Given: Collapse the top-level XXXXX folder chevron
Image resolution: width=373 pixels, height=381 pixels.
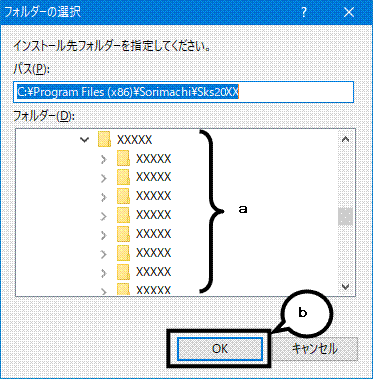Looking at the screenshot, I should [x=85, y=140].
